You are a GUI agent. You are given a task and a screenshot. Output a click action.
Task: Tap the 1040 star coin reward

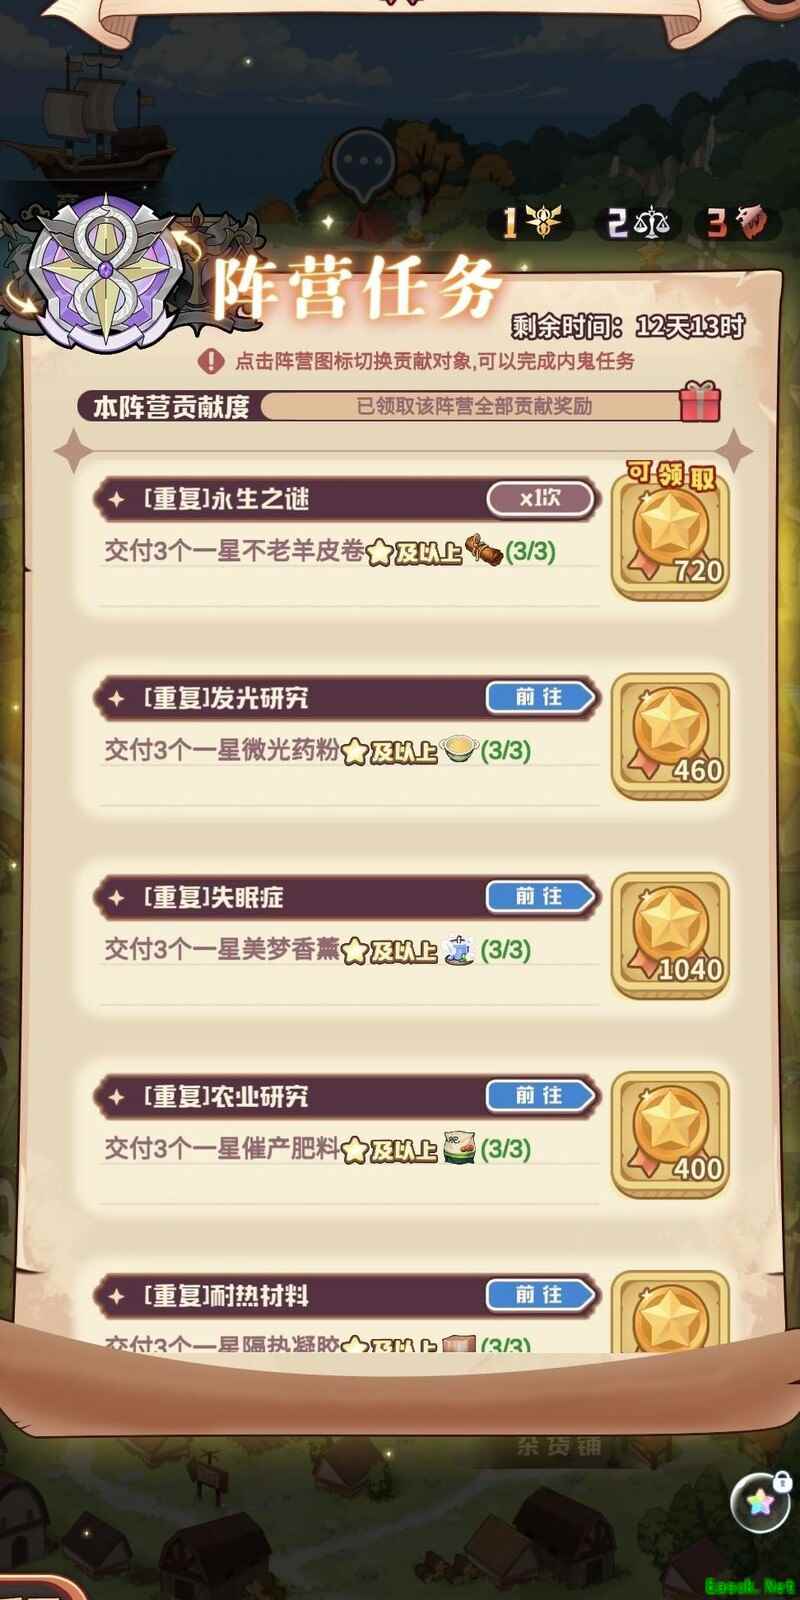(x=670, y=935)
